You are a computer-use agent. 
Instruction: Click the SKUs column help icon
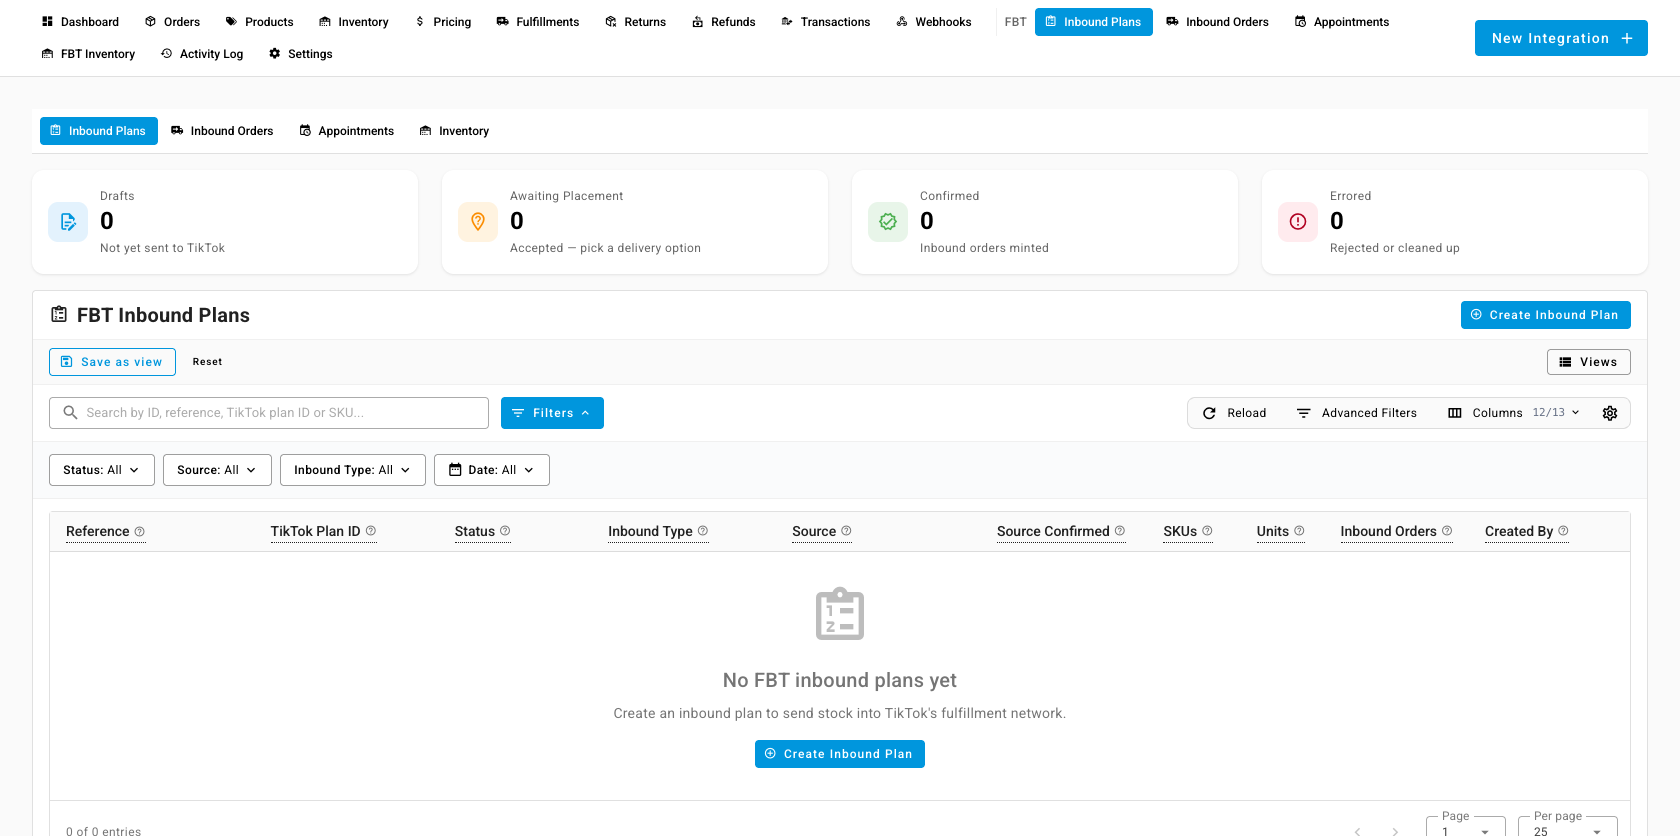[1207, 531]
